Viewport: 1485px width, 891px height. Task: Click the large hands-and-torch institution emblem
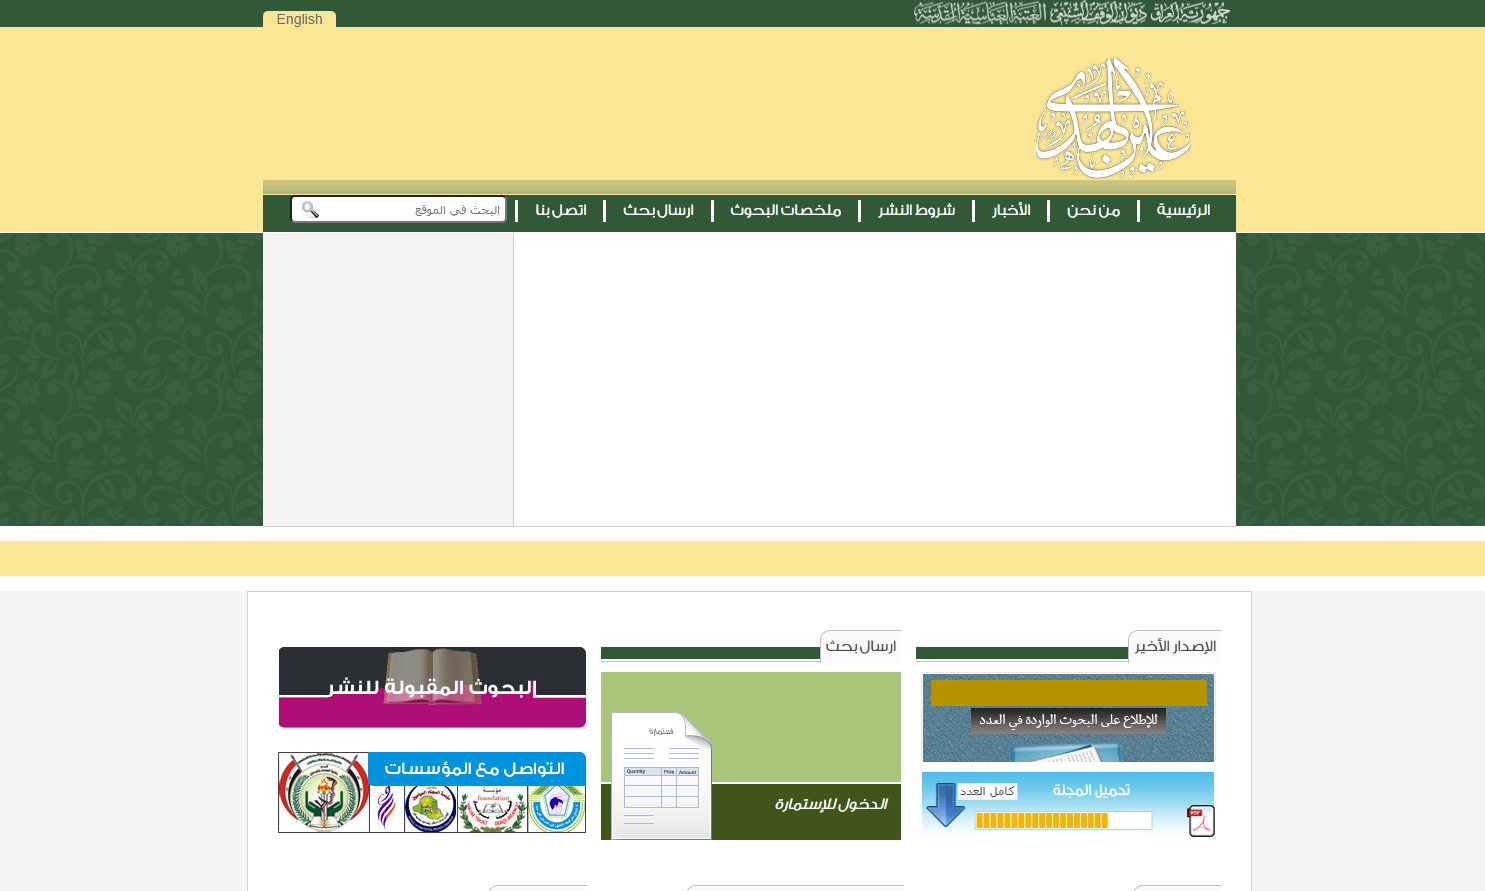coord(323,792)
